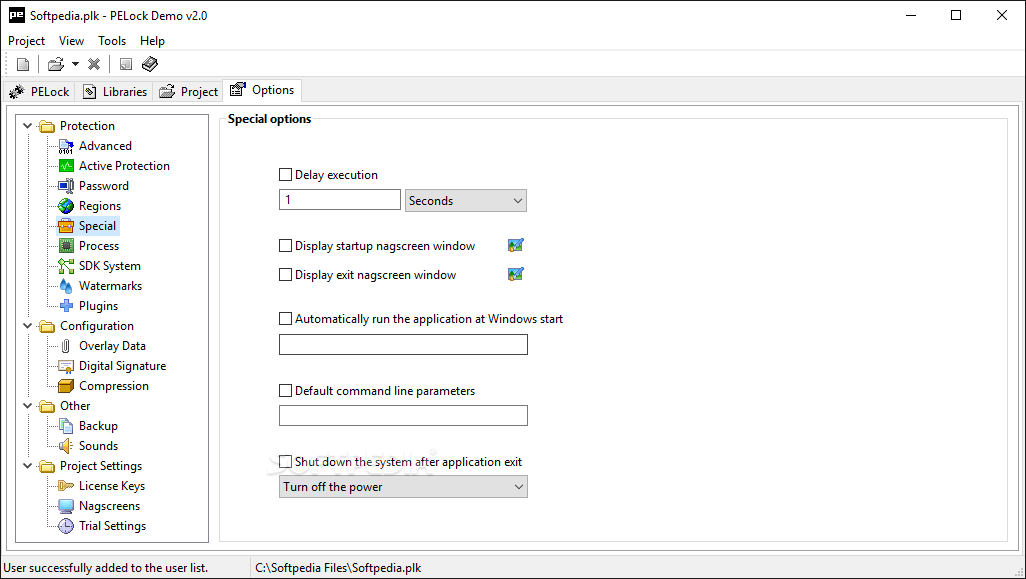Image resolution: width=1026 pixels, height=579 pixels.
Task: Select the Sounds speaker icon
Action: pos(66,446)
